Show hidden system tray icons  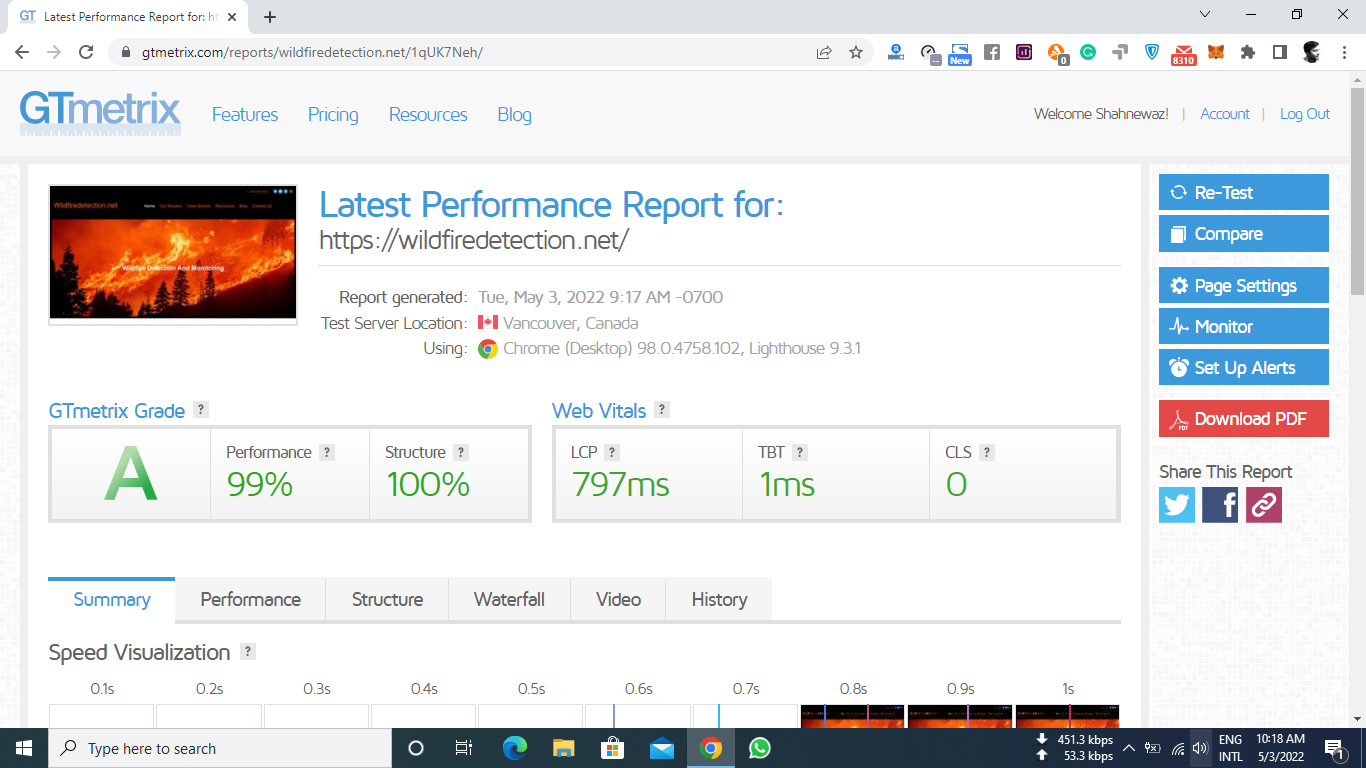(x=1129, y=748)
